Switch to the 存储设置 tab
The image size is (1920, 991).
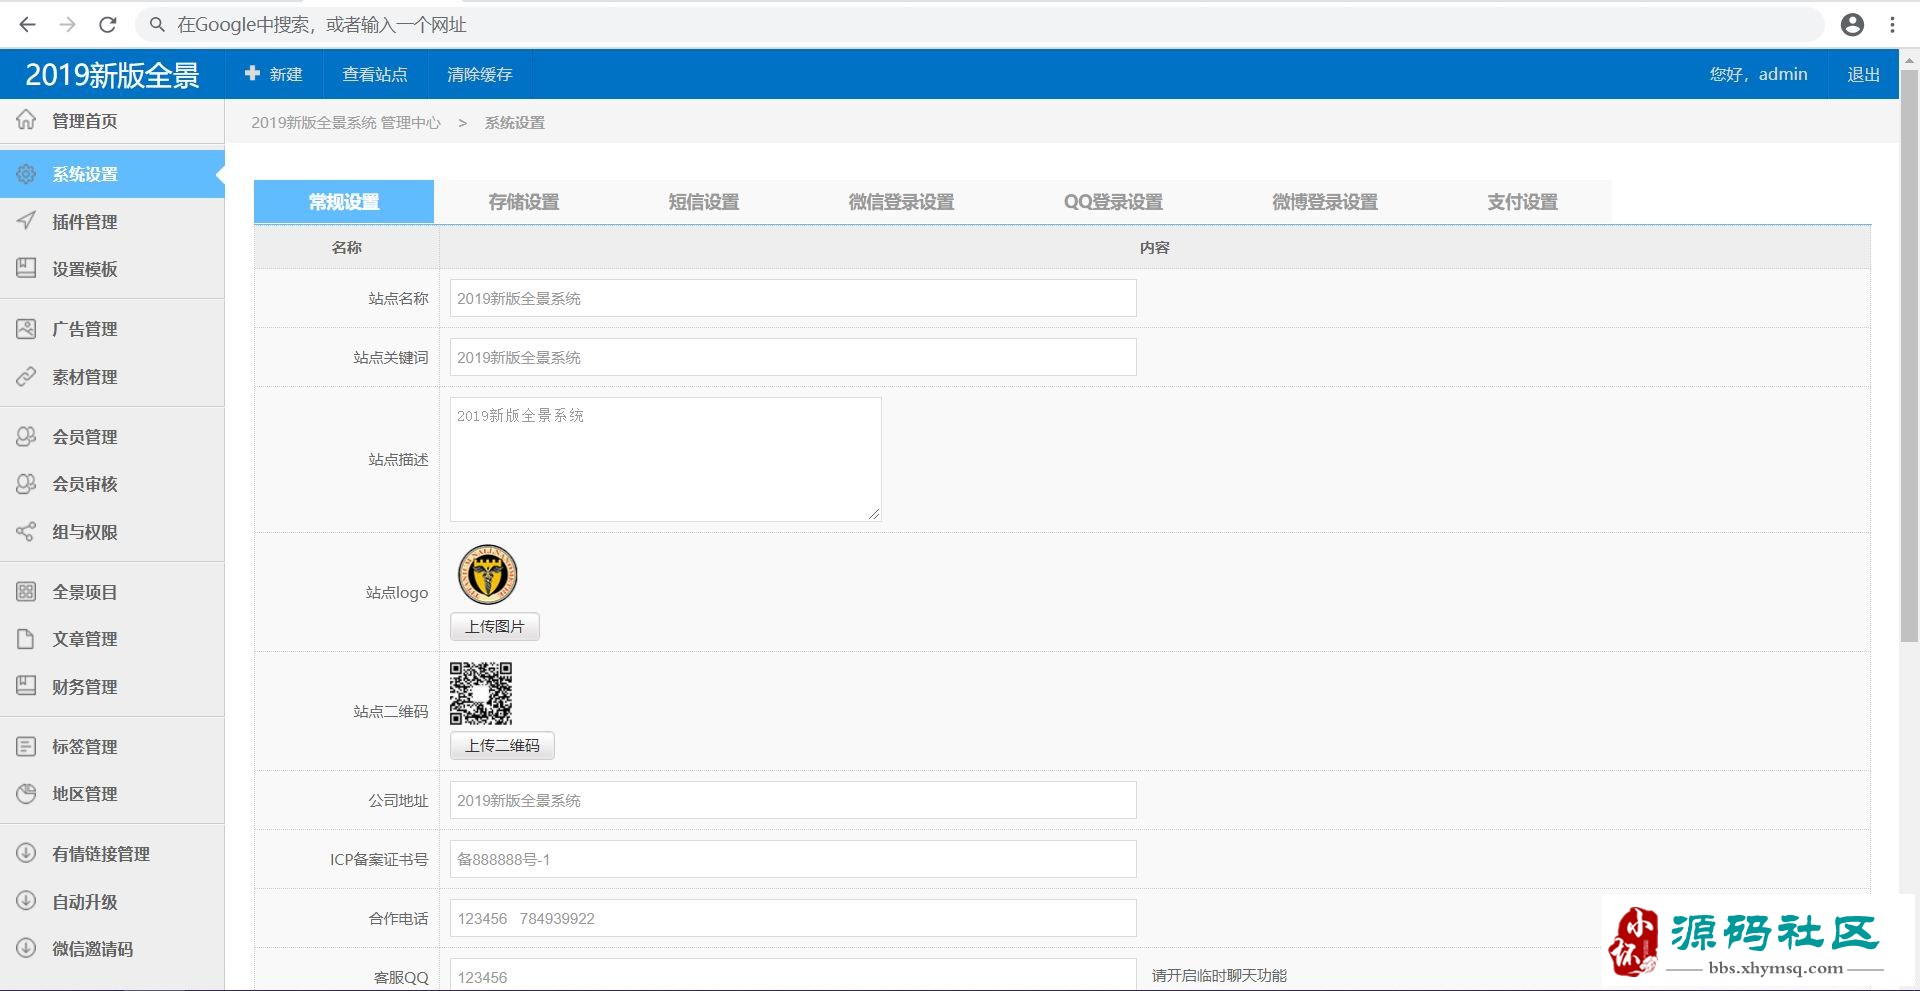coord(523,202)
